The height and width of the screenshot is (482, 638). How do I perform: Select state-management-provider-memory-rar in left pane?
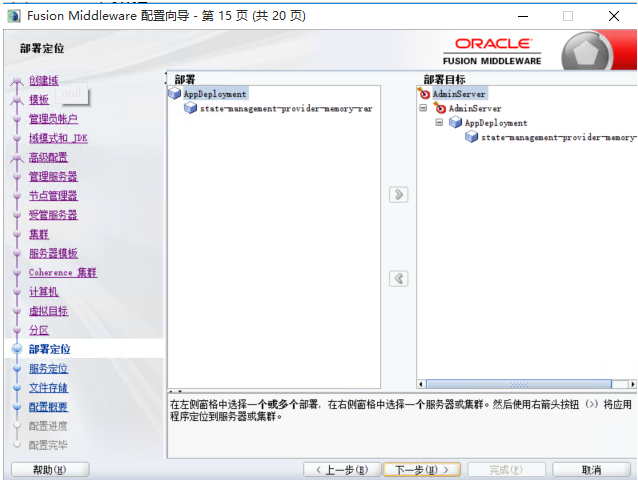pos(286,109)
